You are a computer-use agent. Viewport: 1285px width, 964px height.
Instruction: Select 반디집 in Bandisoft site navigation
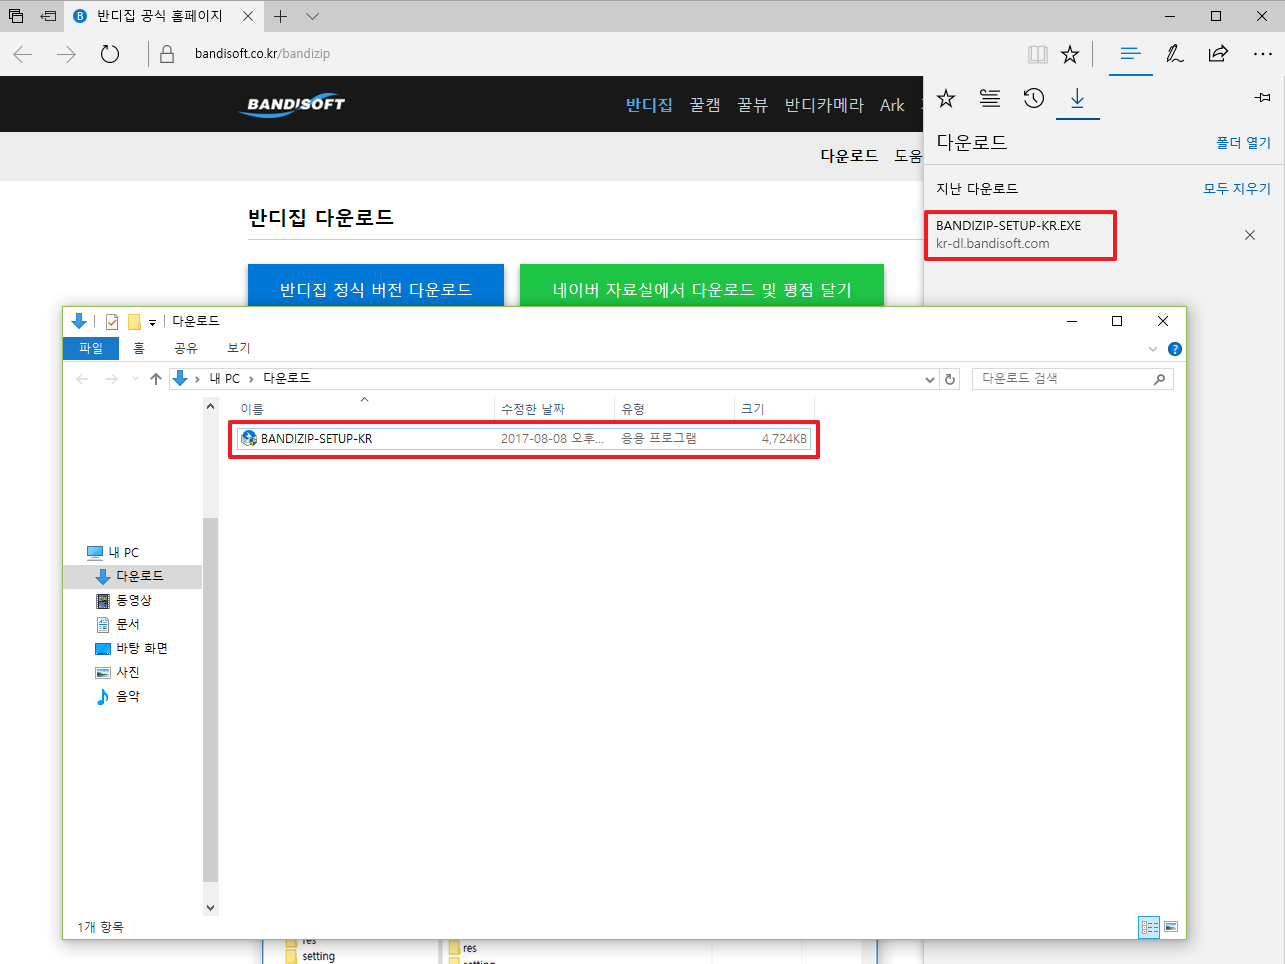pyautogui.click(x=649, y=105)
